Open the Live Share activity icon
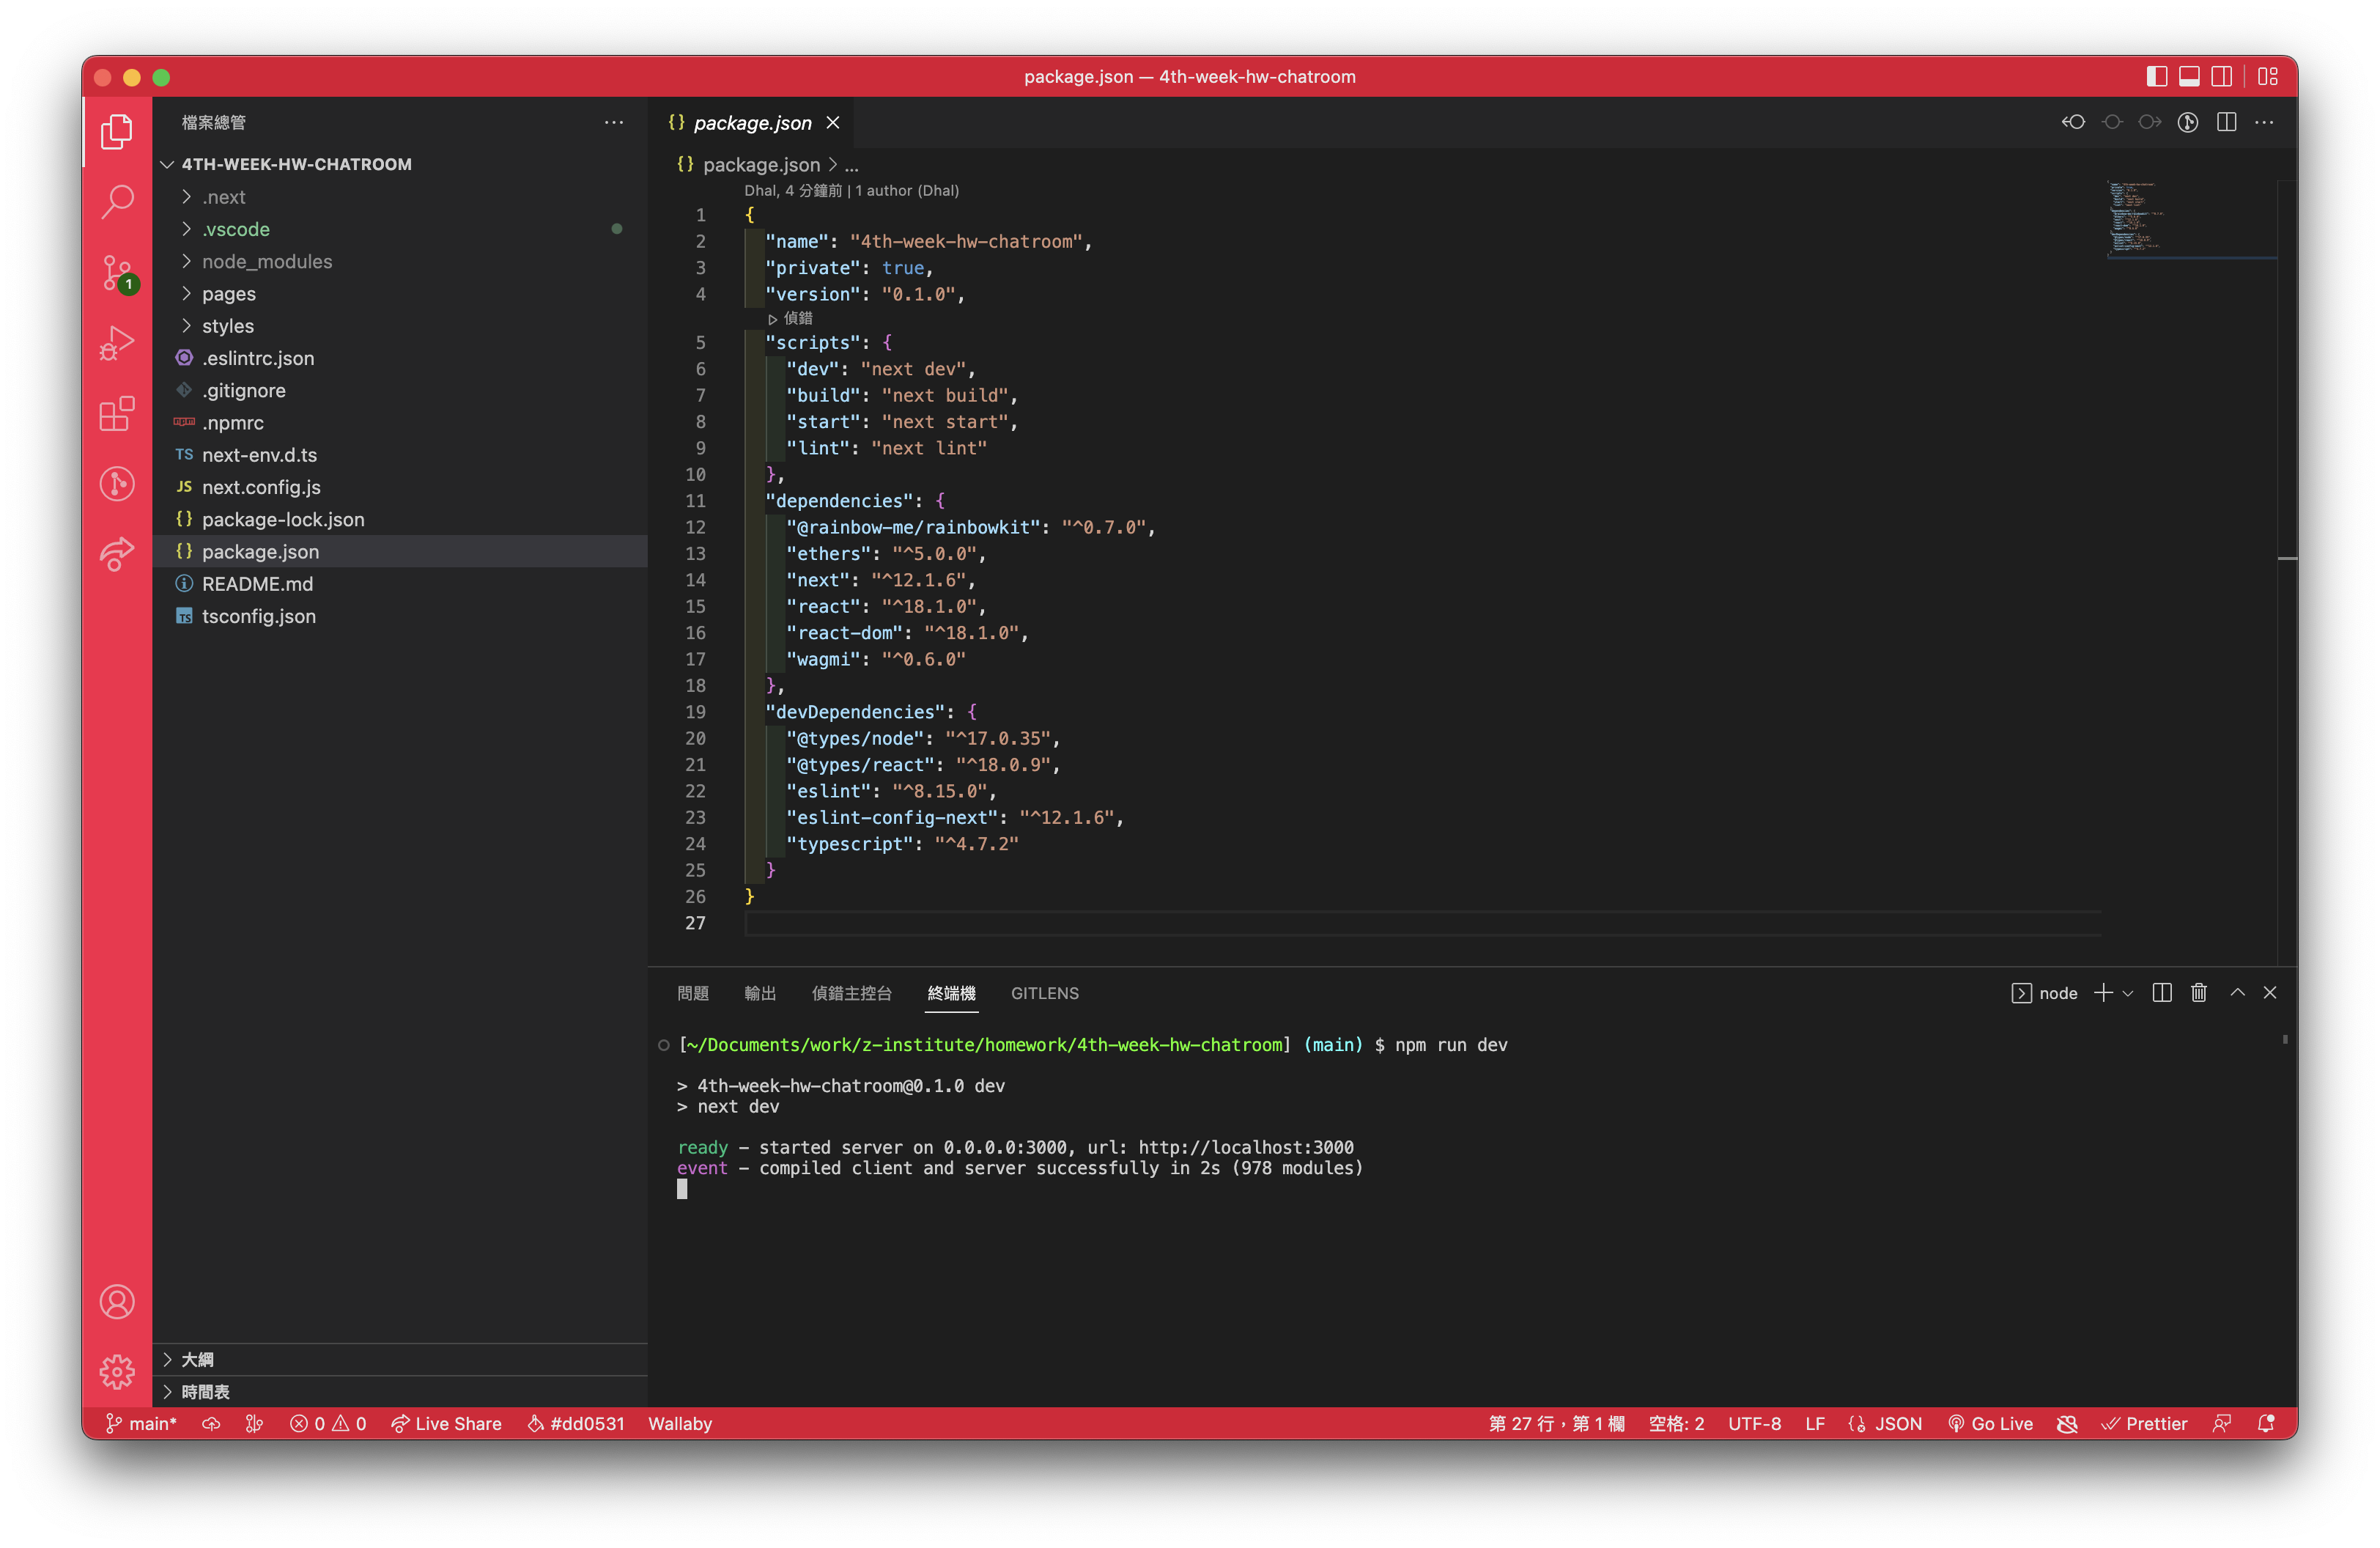The height and width of the screenshot is (1548, 2380). pyautogui.click(x=117, y=553)
